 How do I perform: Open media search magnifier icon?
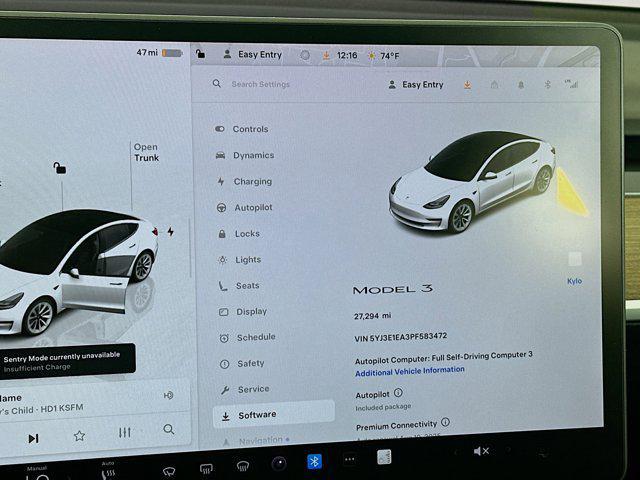point(169,429)
